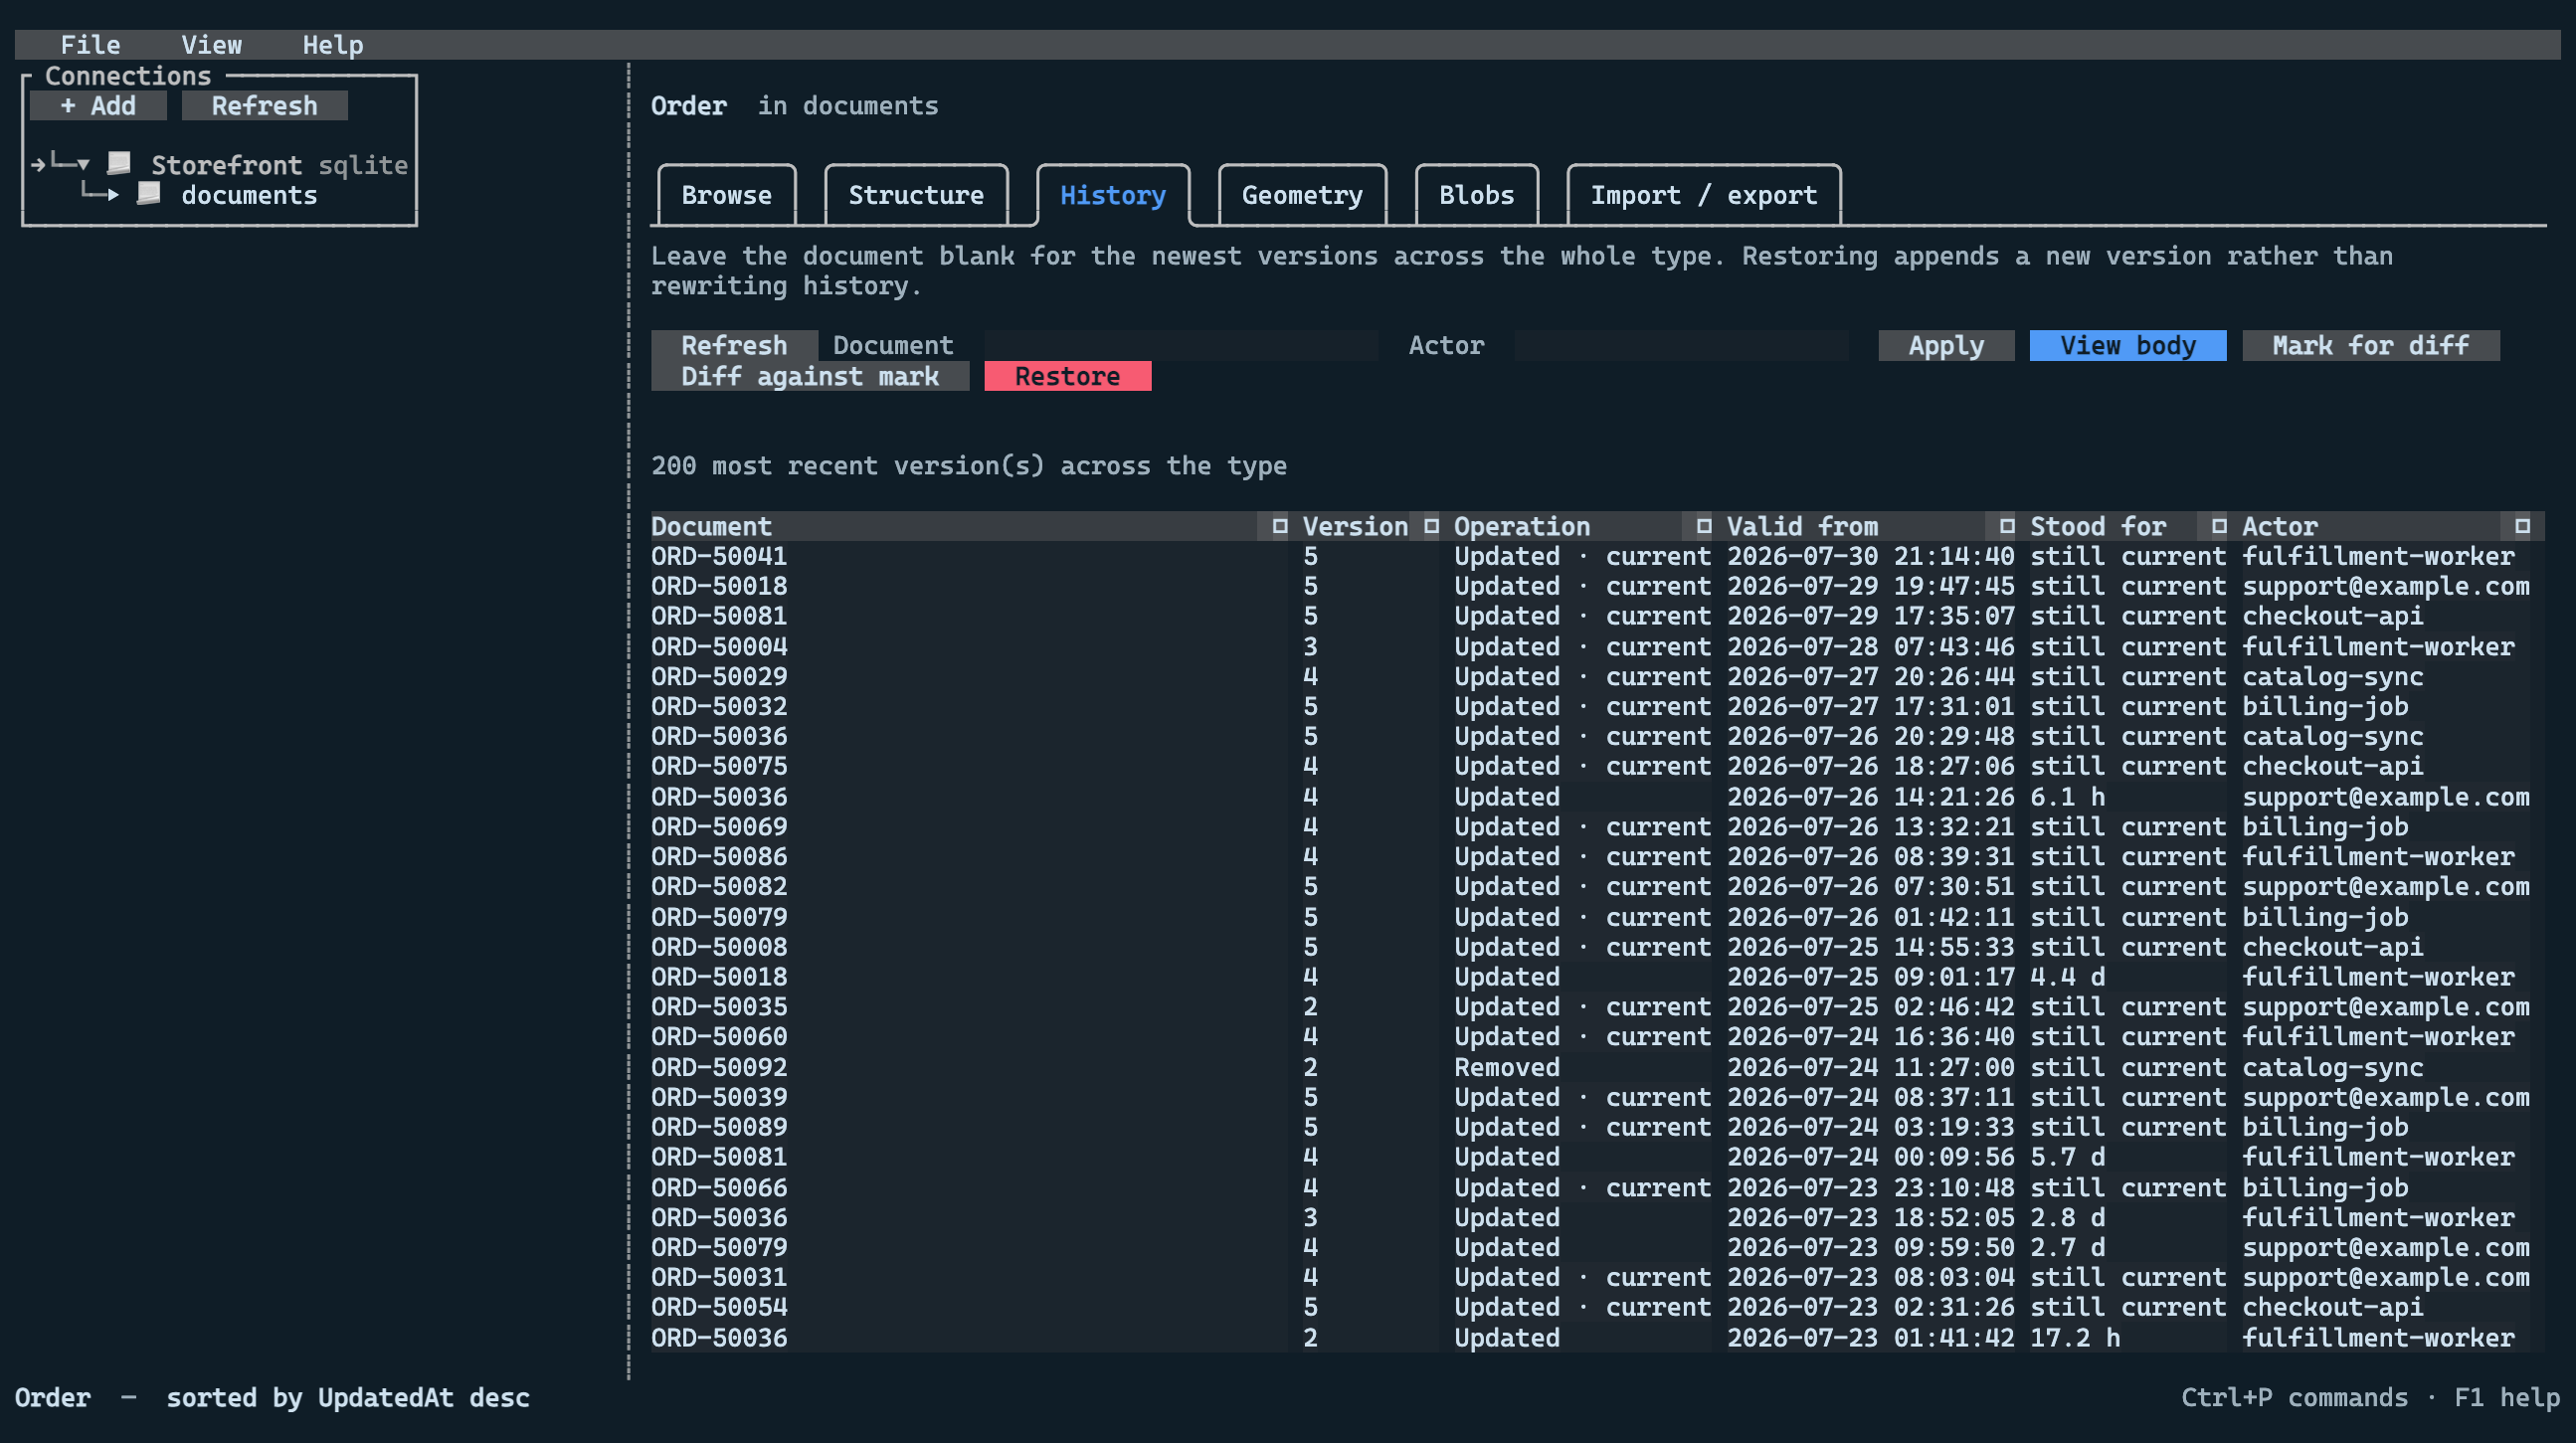
Task: Open the Stood for column header menu
Action: [x=2219, y=526]
